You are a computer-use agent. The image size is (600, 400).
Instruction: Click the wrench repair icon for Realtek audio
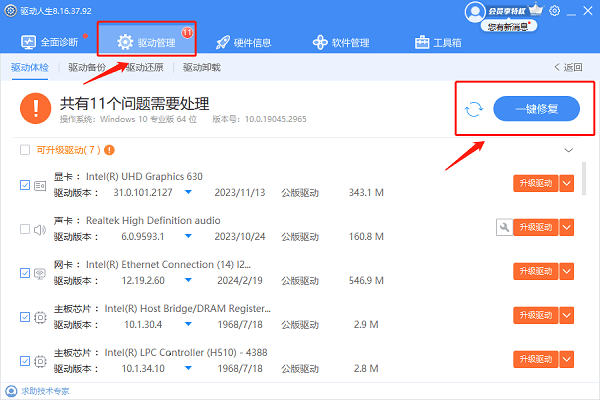[504, 228]
